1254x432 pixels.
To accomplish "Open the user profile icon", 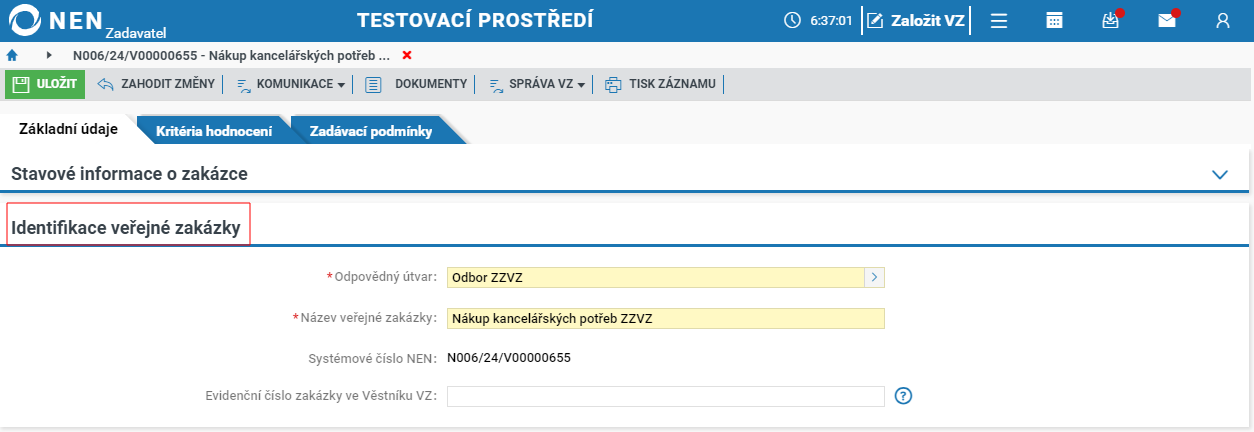I will point(1222,20).
